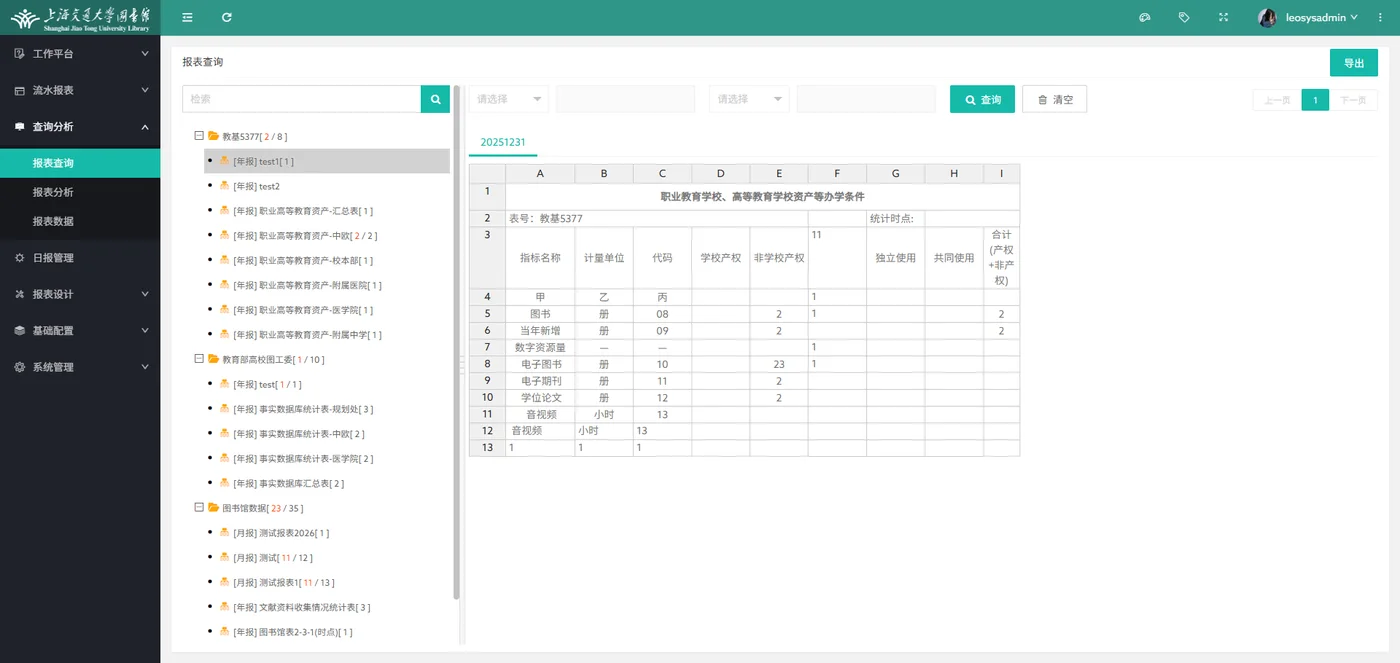Open the first 请选择 dropdown

pos(509,99)
